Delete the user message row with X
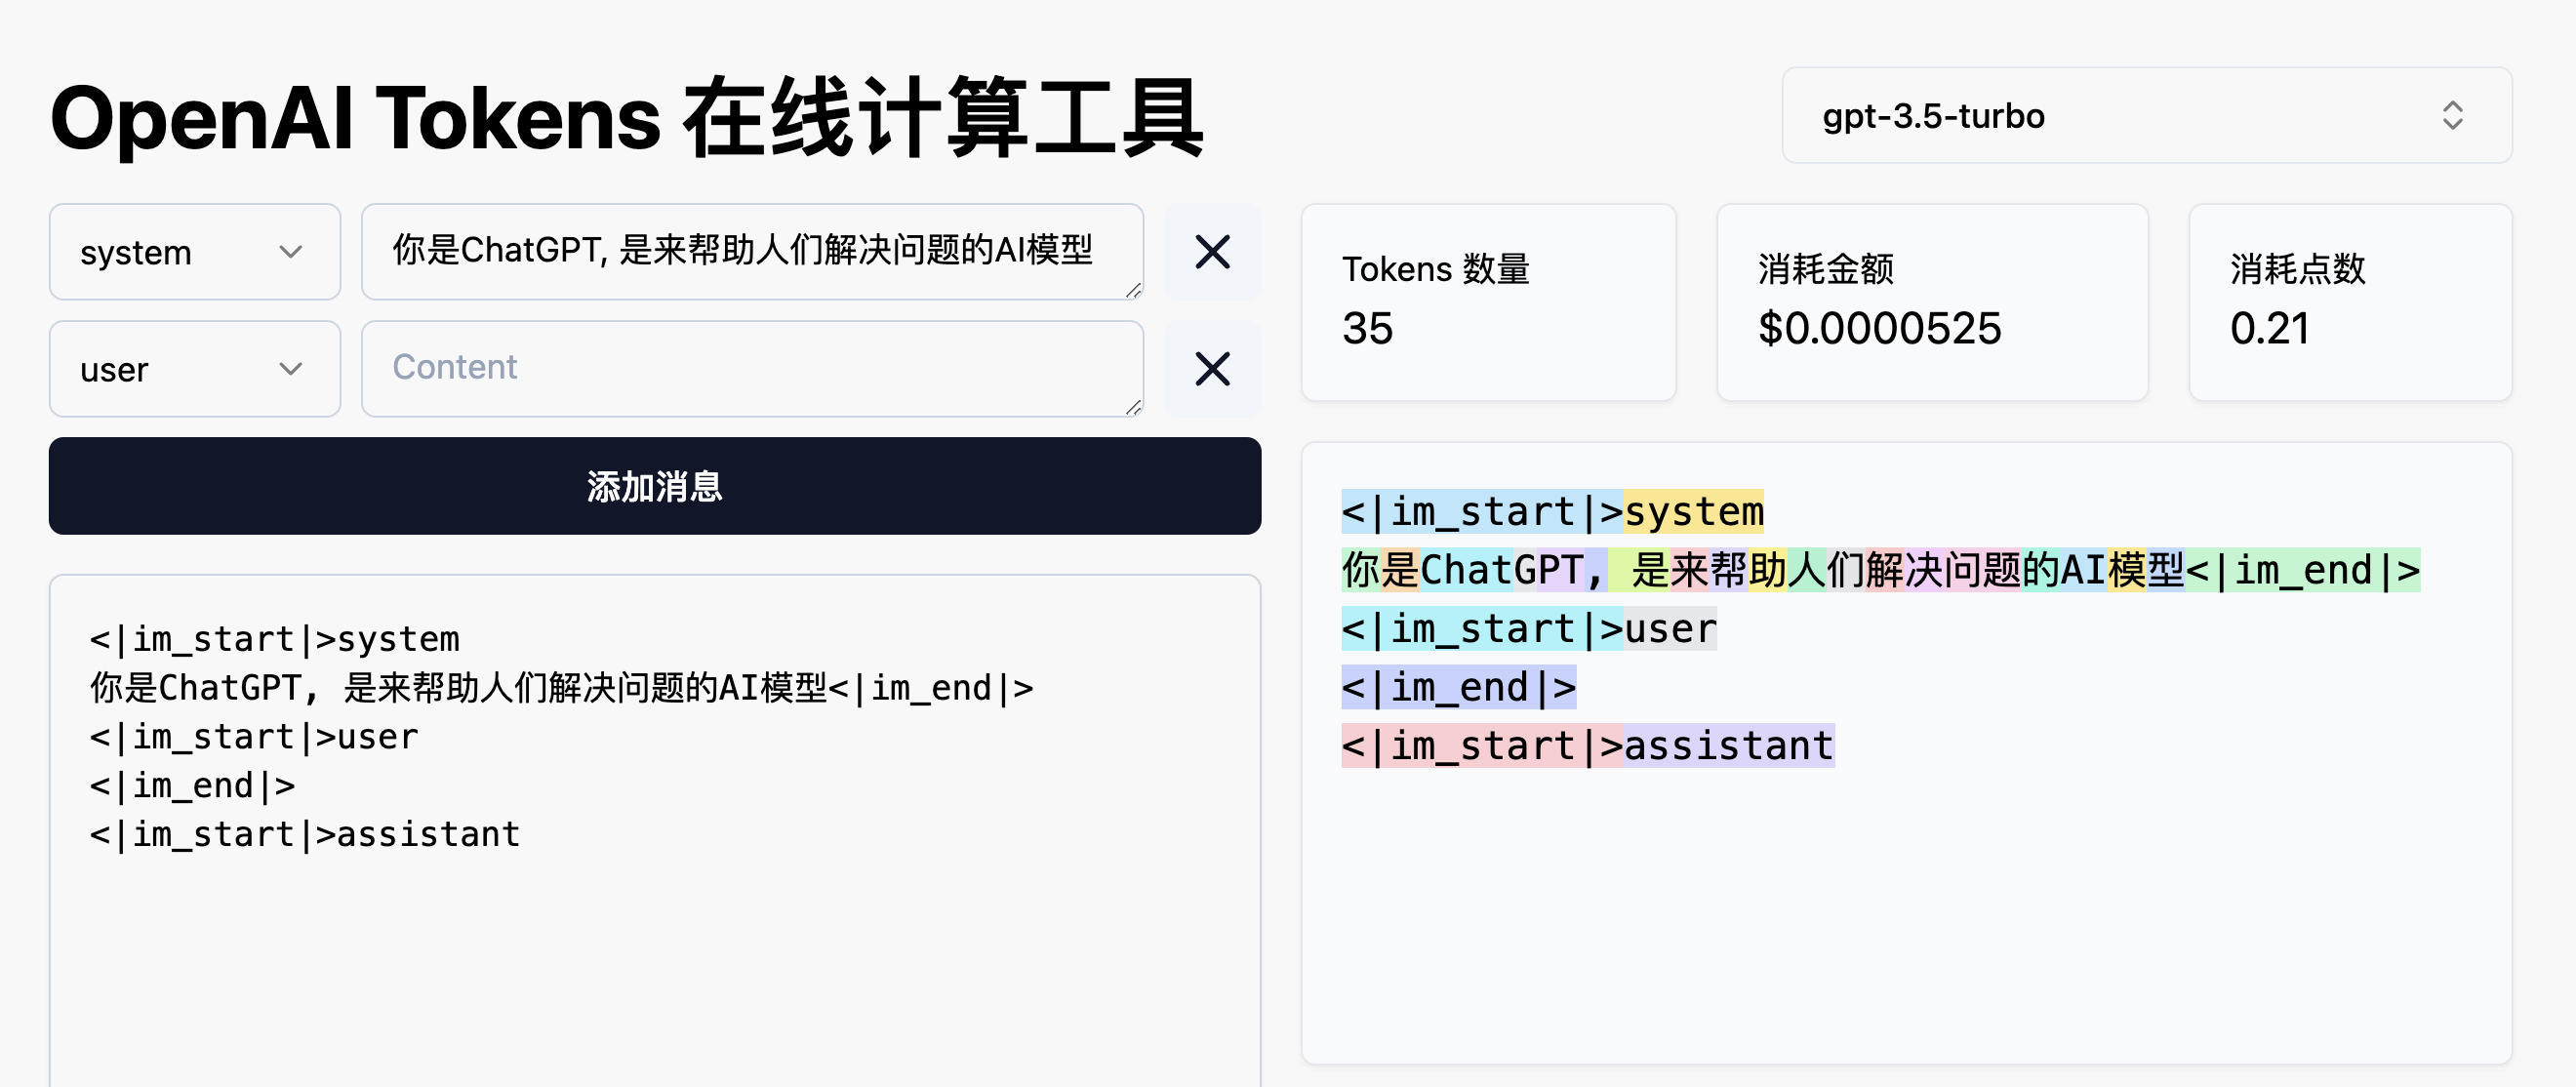Viewport: 2576px width, 1087px height. coord(1212,369)
